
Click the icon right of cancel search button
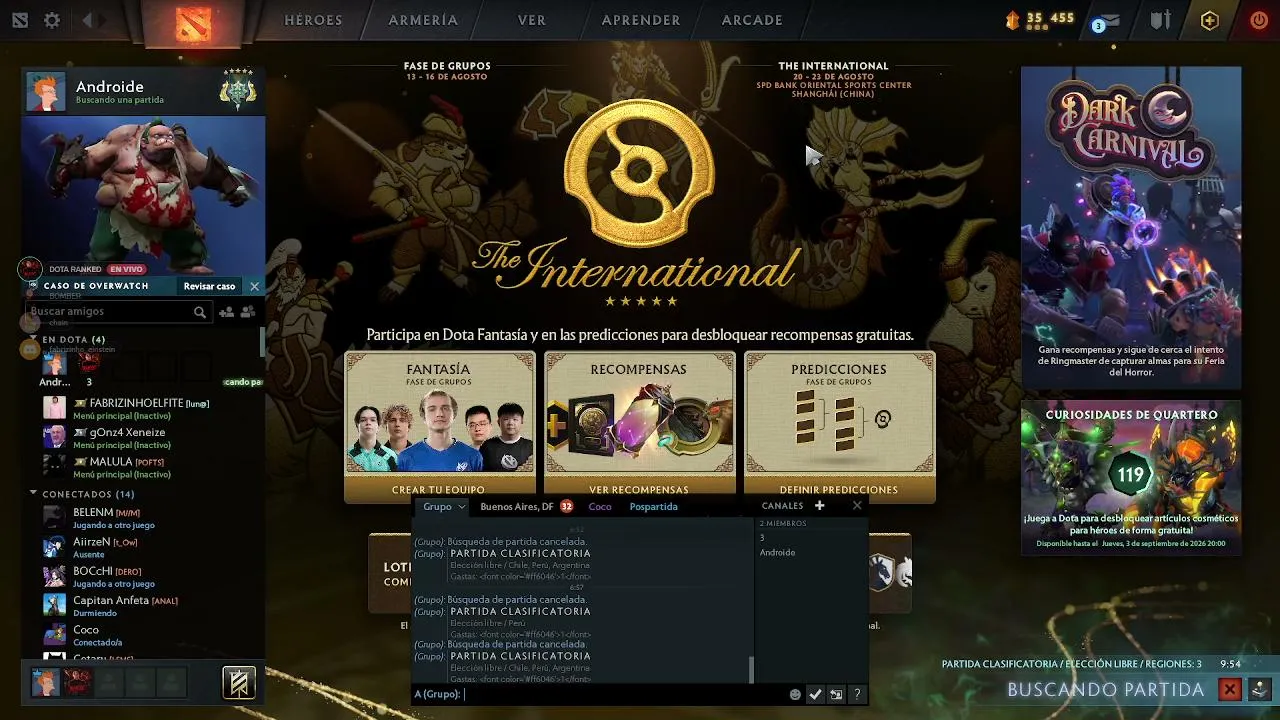tap(1260, 689)
